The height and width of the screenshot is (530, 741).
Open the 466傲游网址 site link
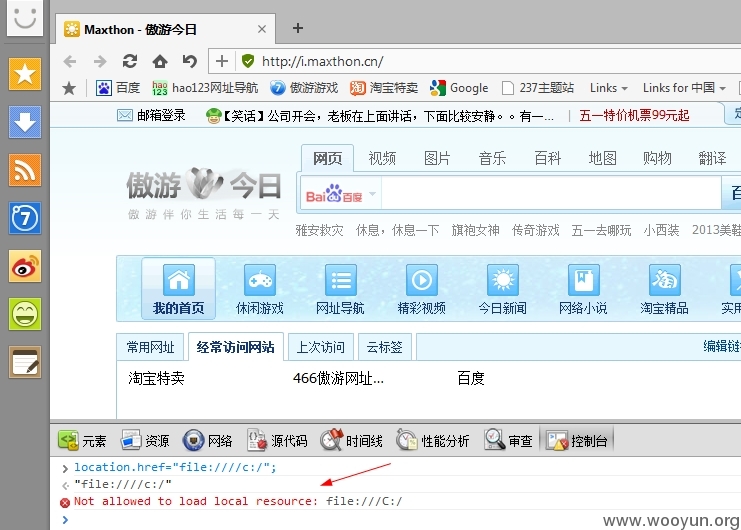[x=338, y=378]
